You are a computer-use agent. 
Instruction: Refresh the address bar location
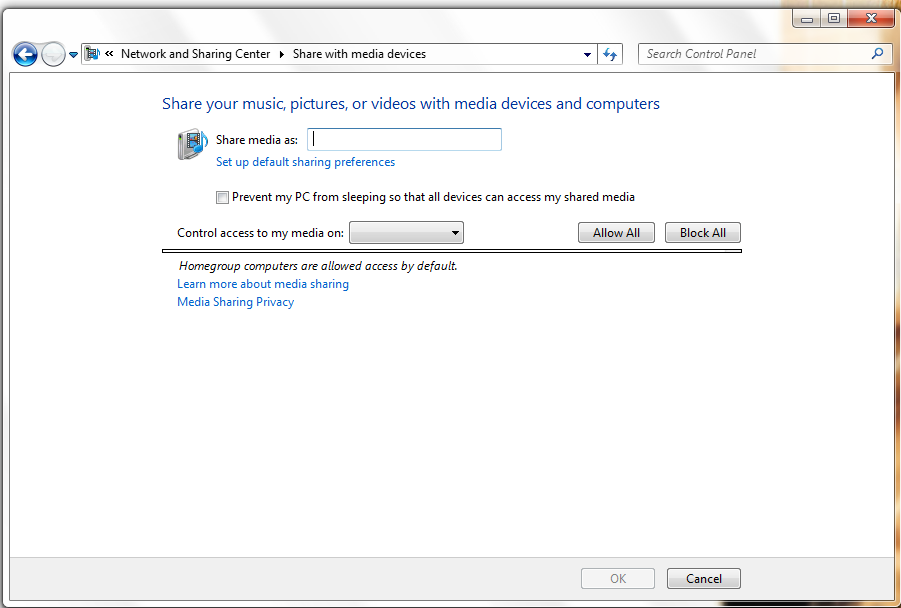(x=610, y=55)
